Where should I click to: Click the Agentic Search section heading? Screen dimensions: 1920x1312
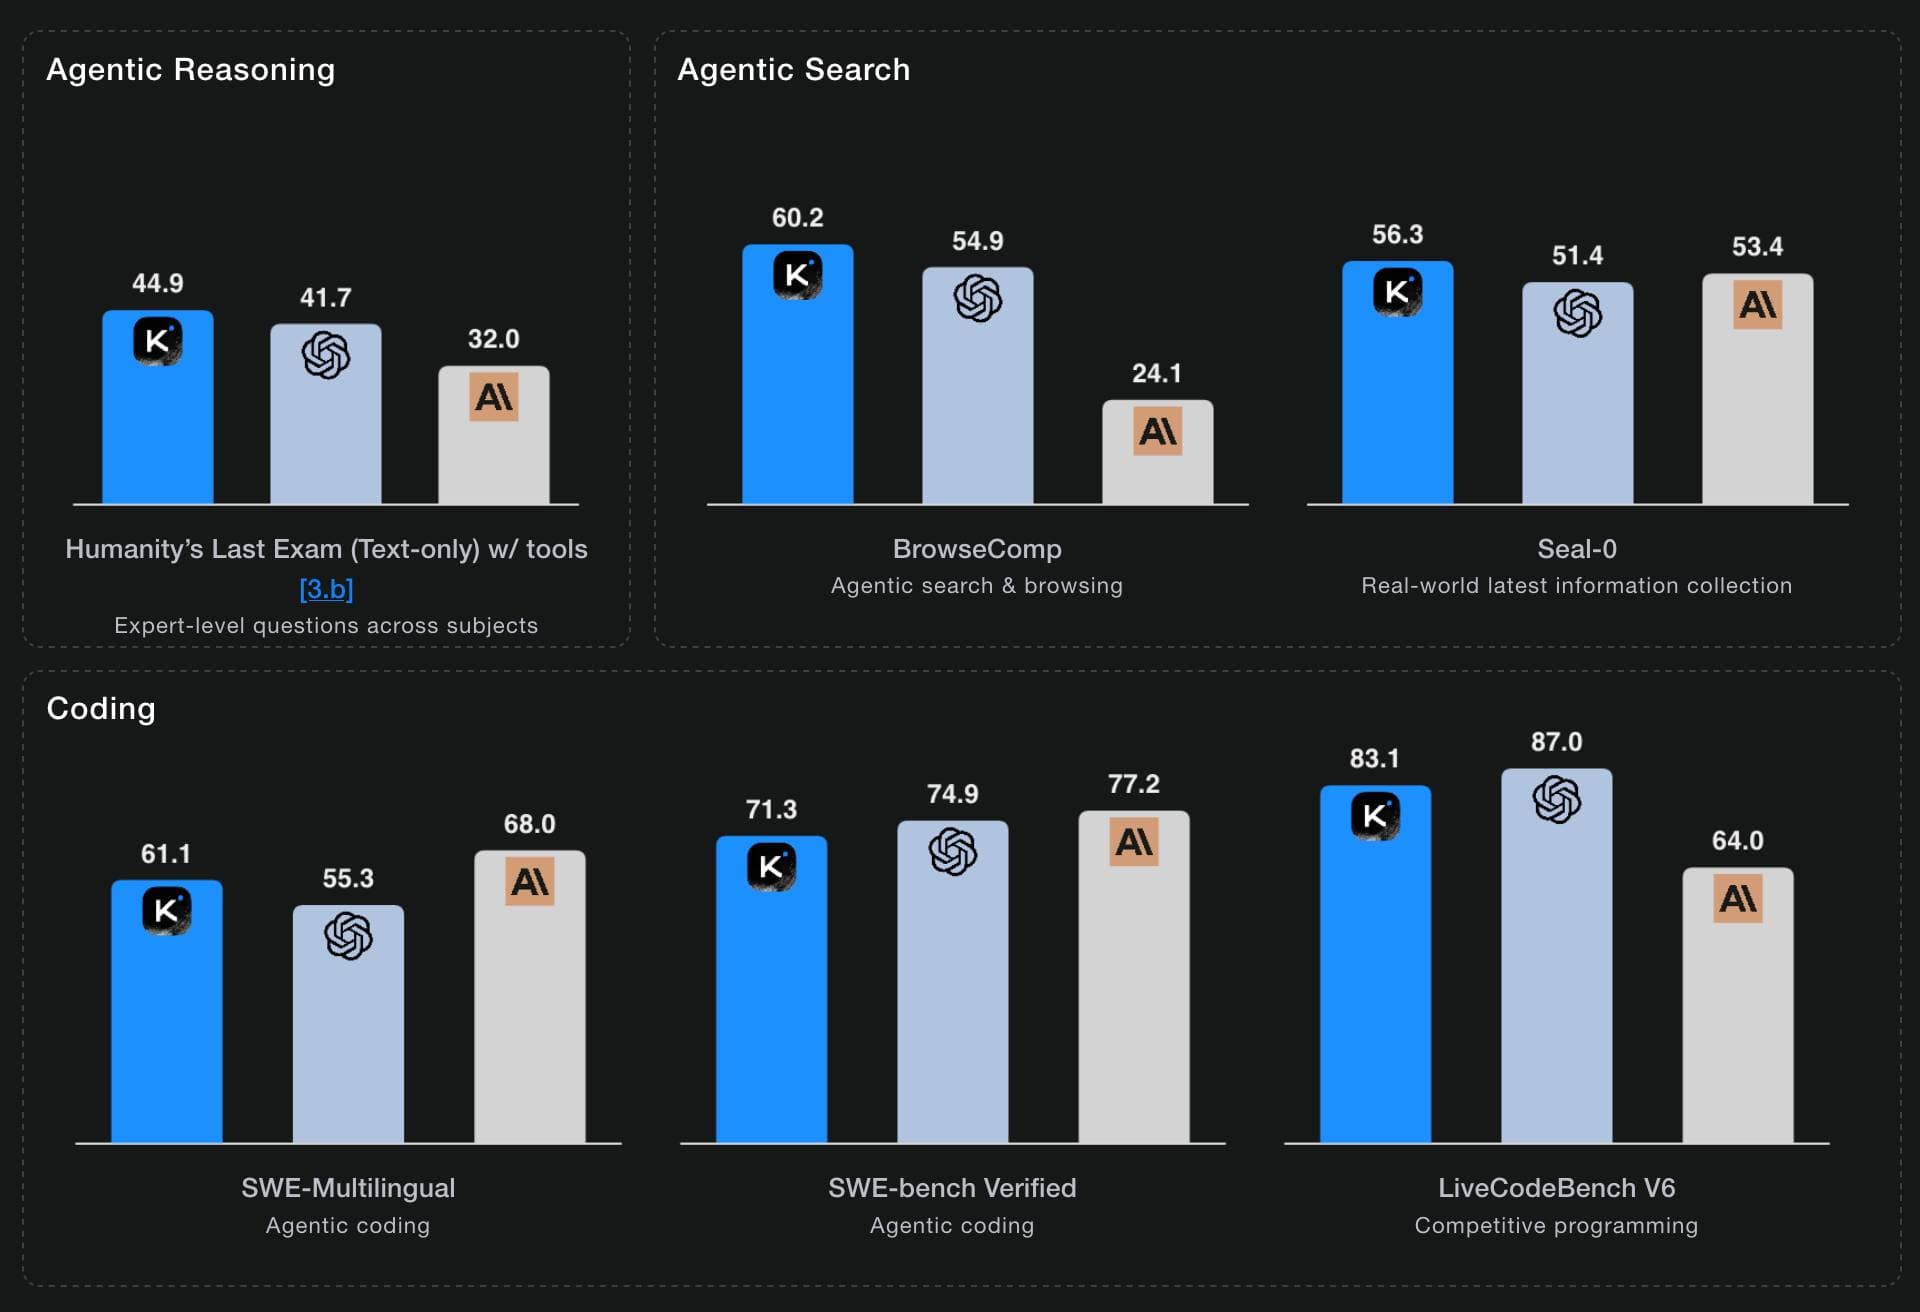click(794, 69)
